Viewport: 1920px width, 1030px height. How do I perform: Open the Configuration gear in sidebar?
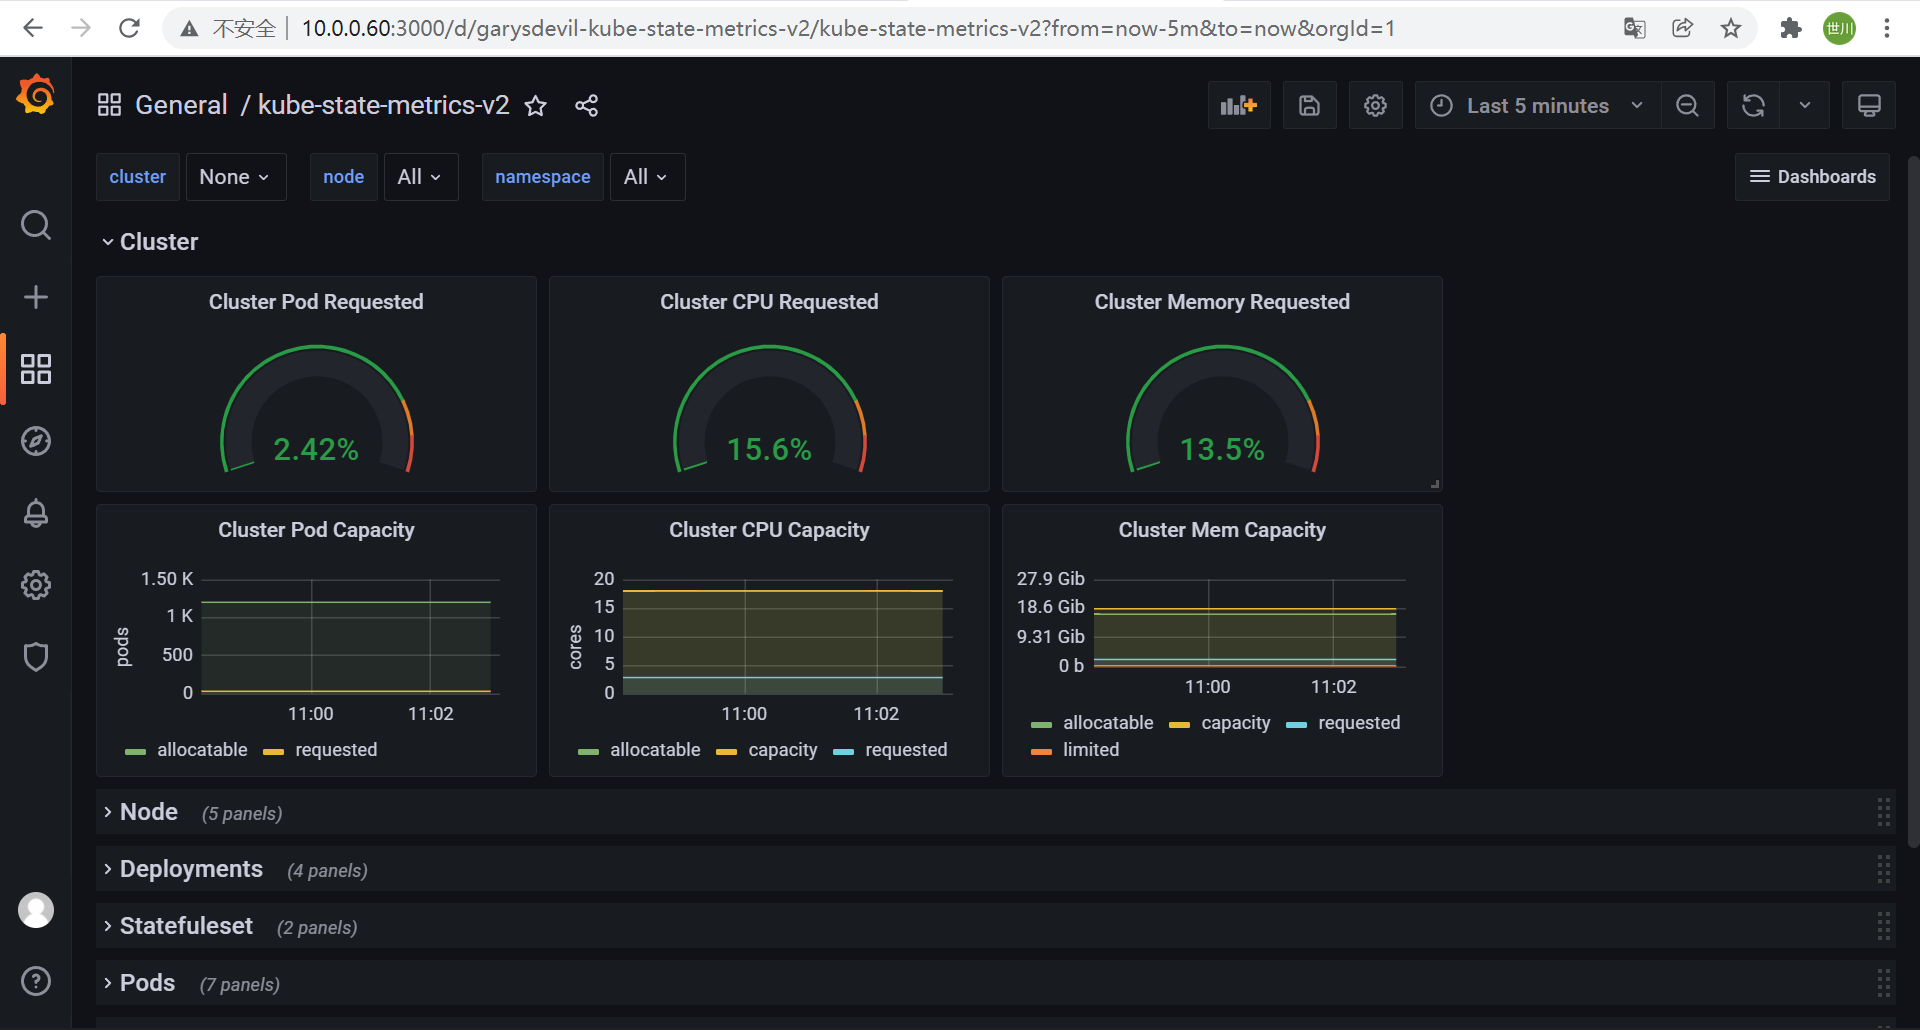(36, 585)
